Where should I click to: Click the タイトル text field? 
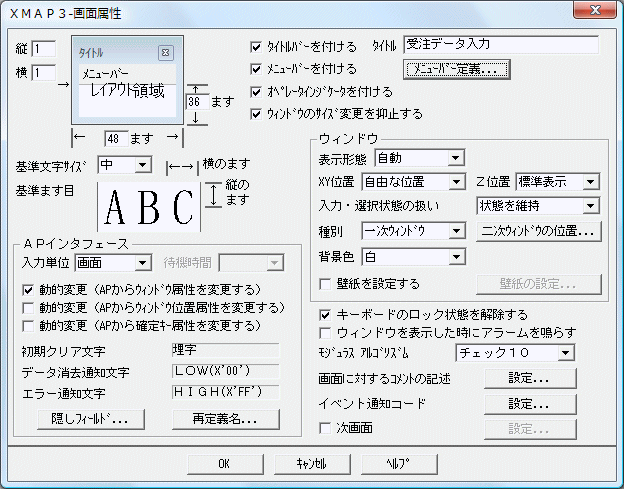[x=501, y=45]
